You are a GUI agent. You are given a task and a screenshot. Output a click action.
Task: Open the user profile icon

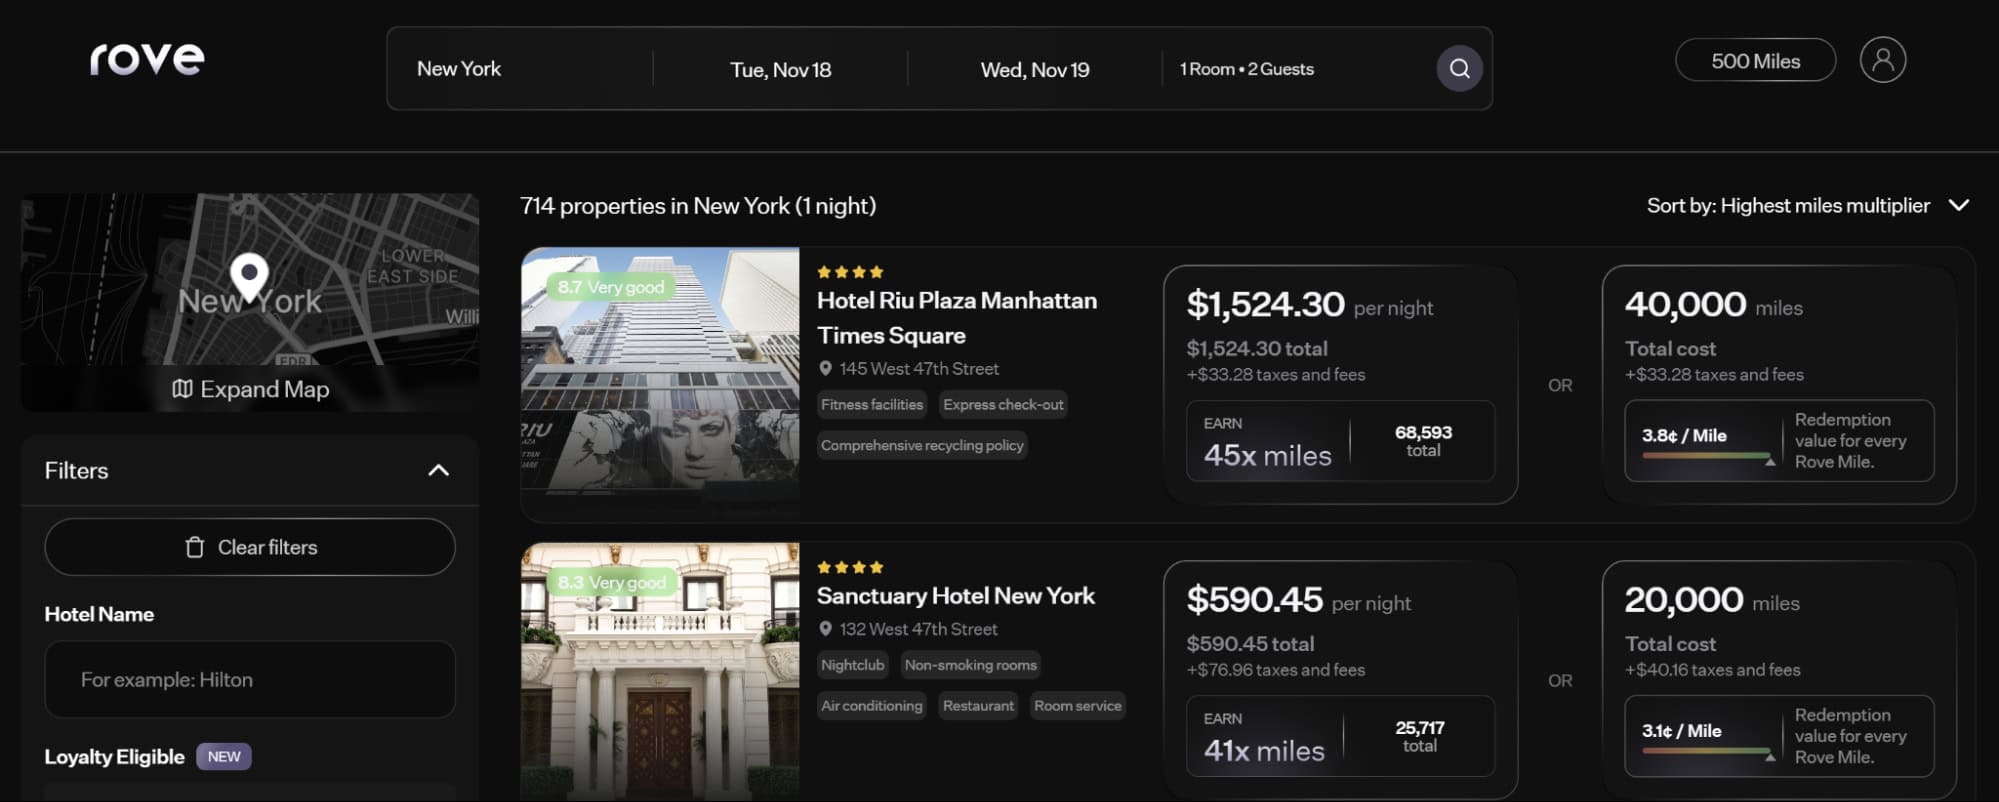pyautogui.click(x=1882, y=60)
